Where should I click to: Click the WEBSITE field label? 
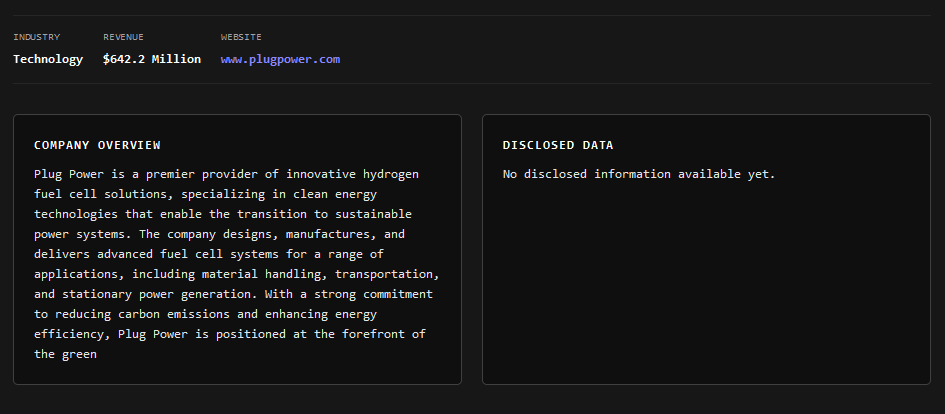pos(241,37)
